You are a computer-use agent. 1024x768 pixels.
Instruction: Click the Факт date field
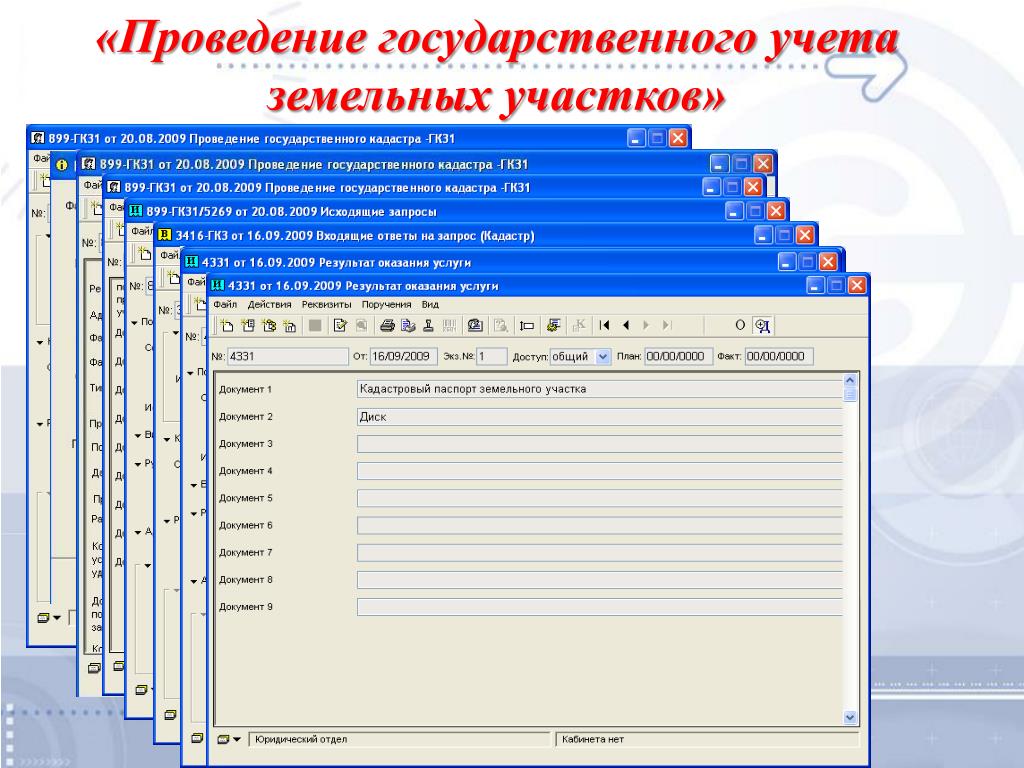click(778, 357)
